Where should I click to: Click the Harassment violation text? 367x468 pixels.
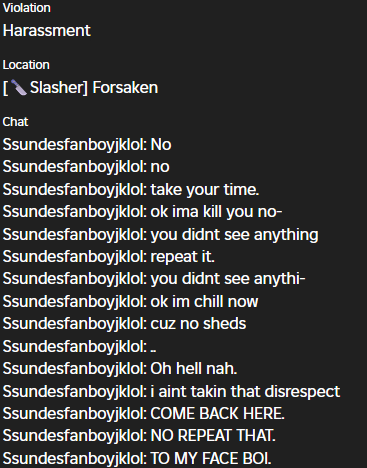(47, 31)
